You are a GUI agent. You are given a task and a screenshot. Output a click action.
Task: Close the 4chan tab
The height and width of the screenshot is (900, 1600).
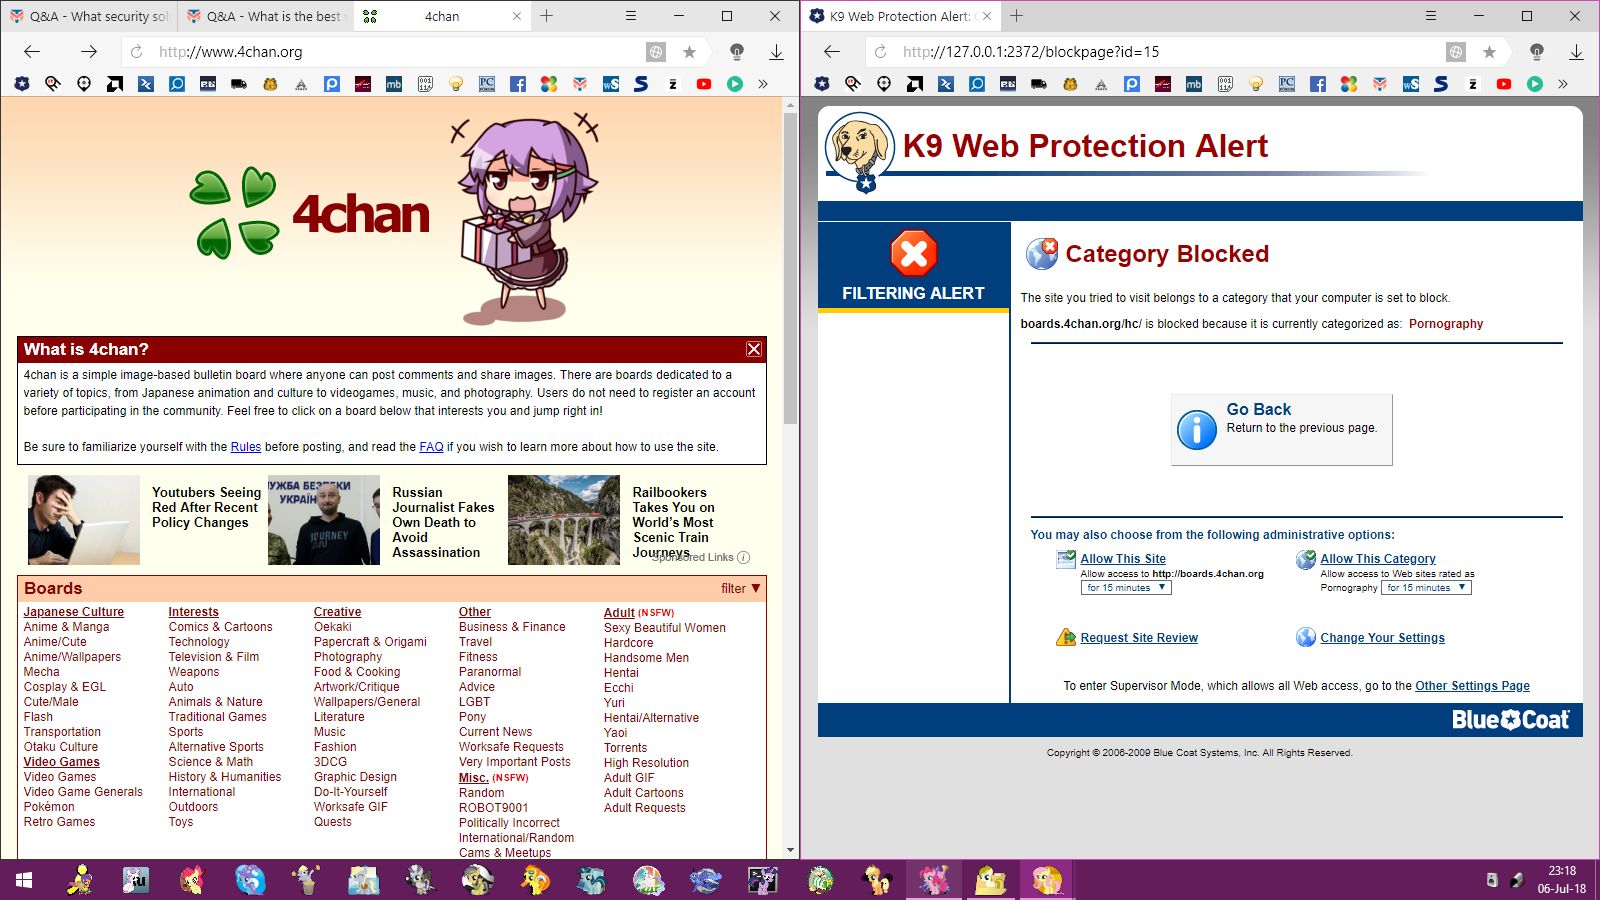517,16
